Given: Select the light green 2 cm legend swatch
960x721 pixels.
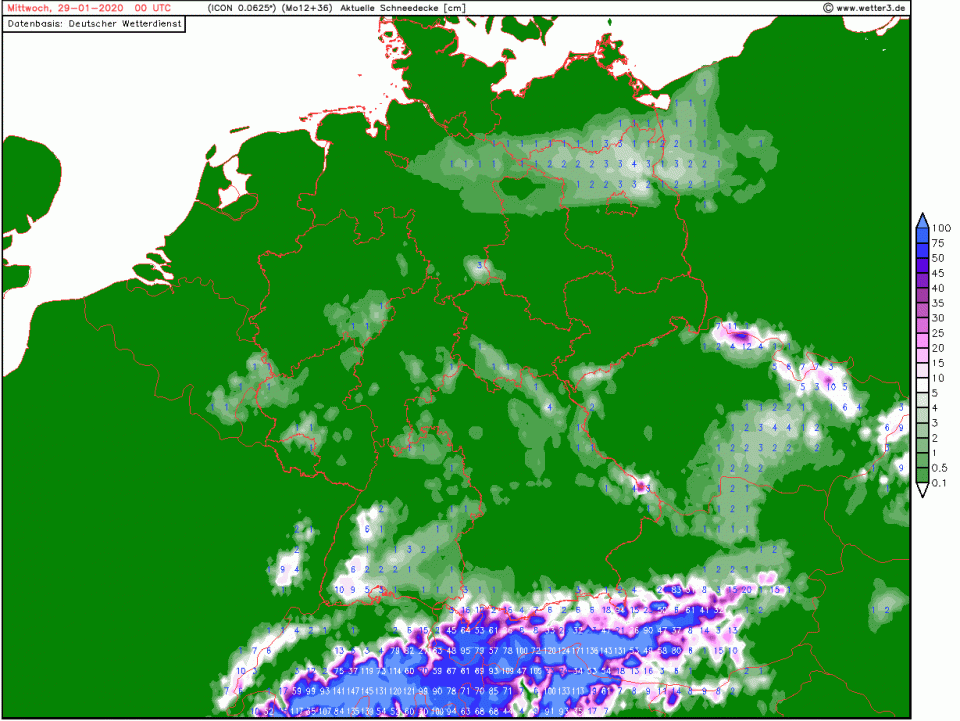Looking at the screenshot, I should (922, 431).
